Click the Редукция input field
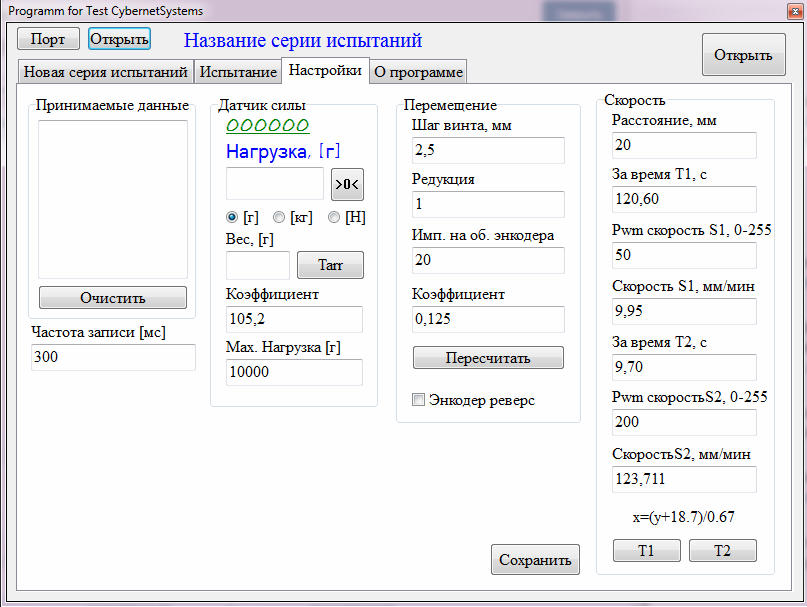 tap(488, 204)
